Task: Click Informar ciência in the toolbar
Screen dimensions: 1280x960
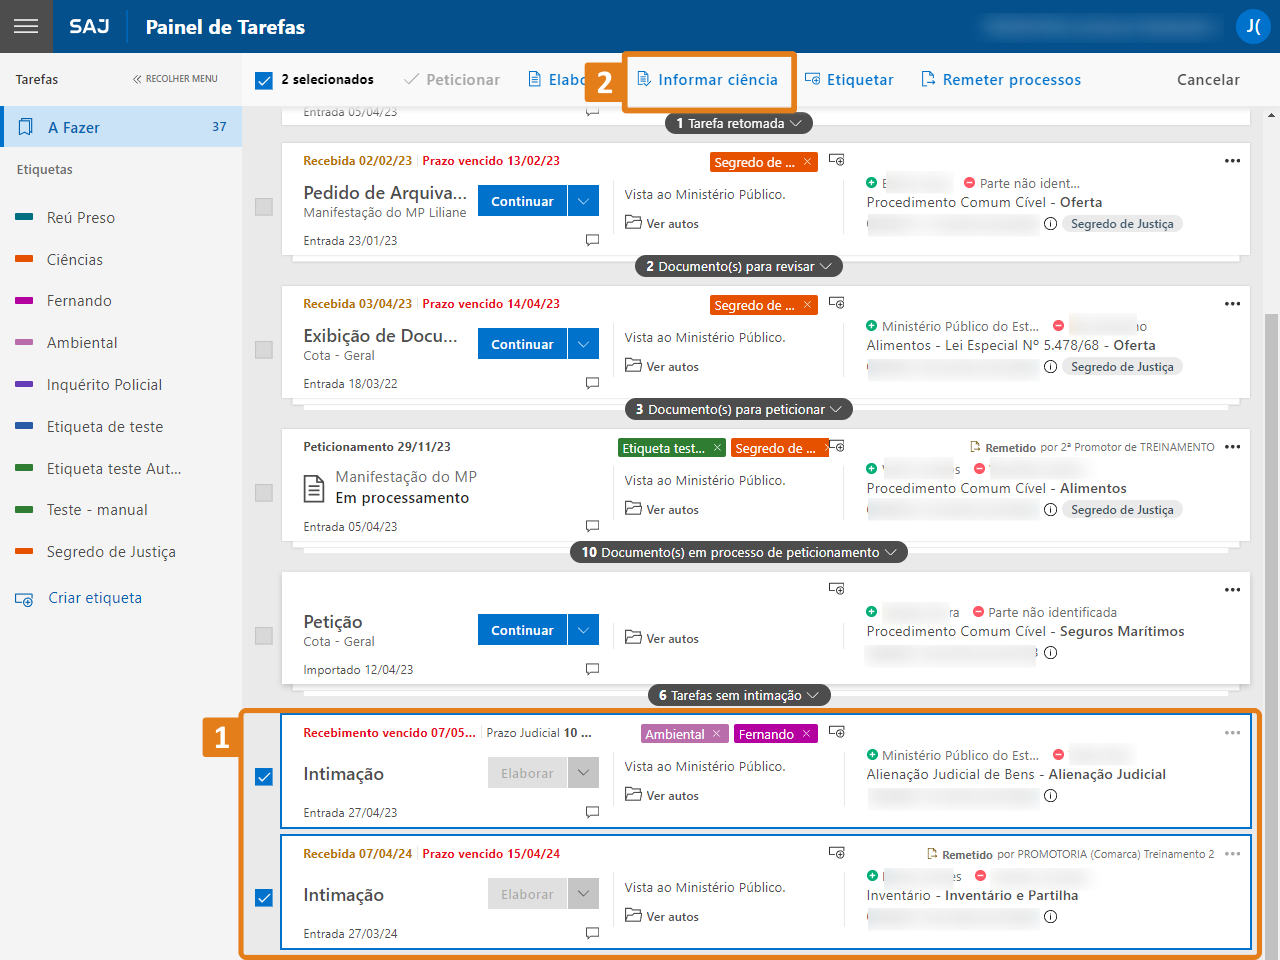Action: [708, 80]
